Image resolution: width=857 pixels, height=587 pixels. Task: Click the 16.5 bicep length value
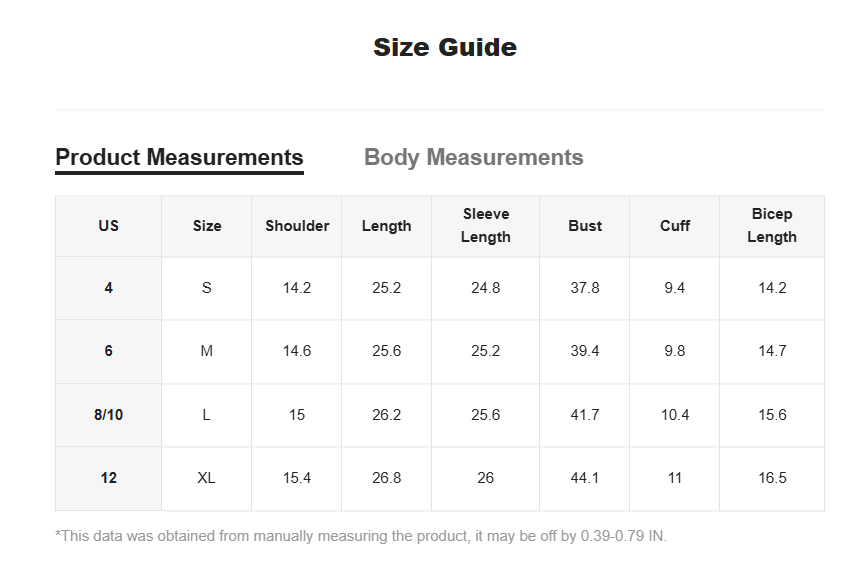(x=772, y=478)
